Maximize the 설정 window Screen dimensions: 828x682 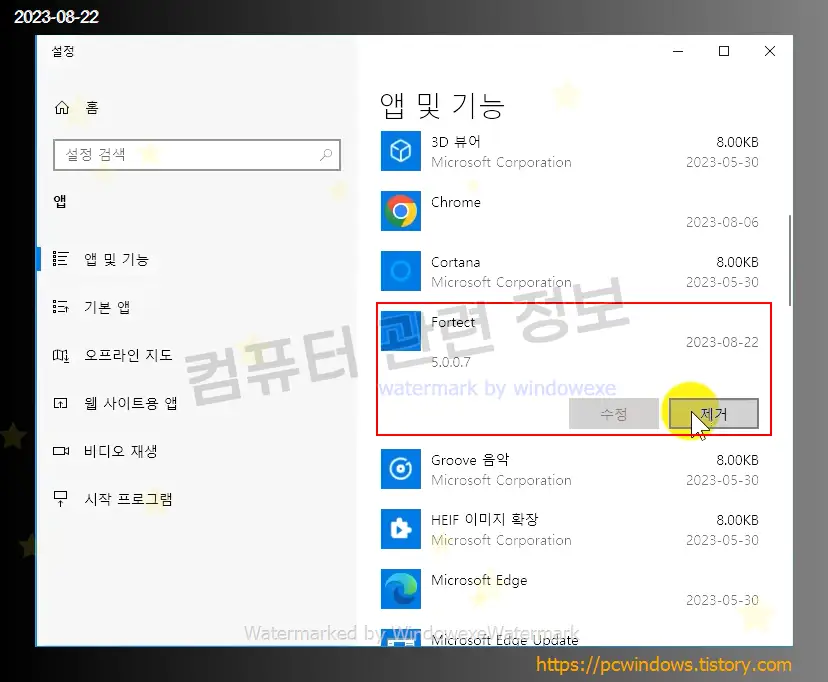pyautogui.click(x=724, y=51)
